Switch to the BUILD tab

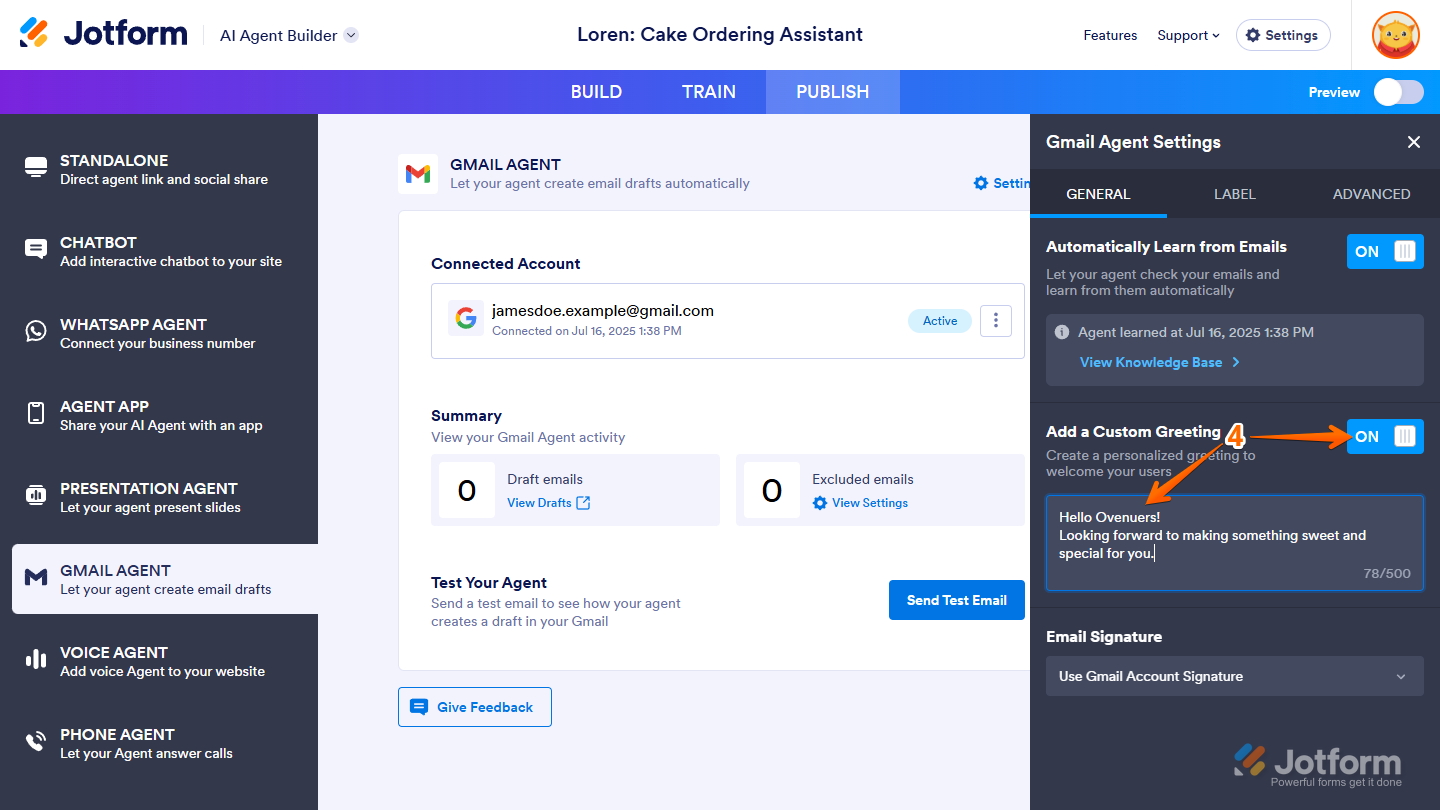click(596, 92)
